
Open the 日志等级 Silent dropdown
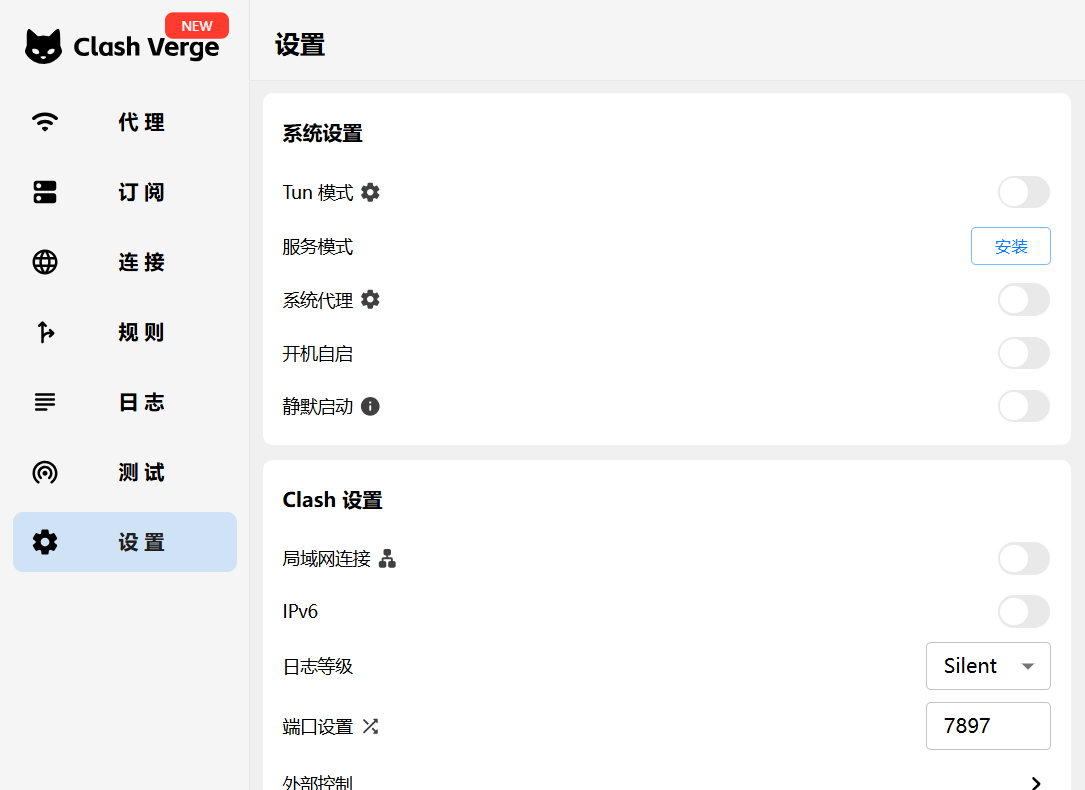point(988,665)
